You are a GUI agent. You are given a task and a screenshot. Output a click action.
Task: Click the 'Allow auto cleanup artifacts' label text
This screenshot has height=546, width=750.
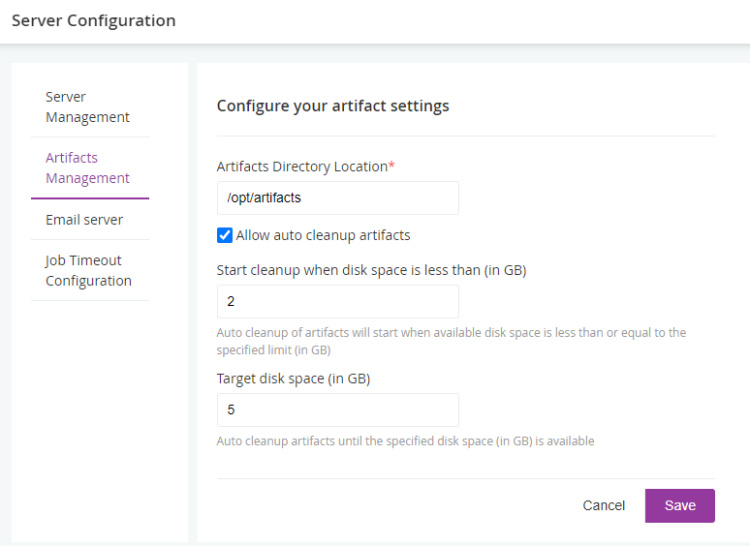pyautogui.click(x=323, y=236)
